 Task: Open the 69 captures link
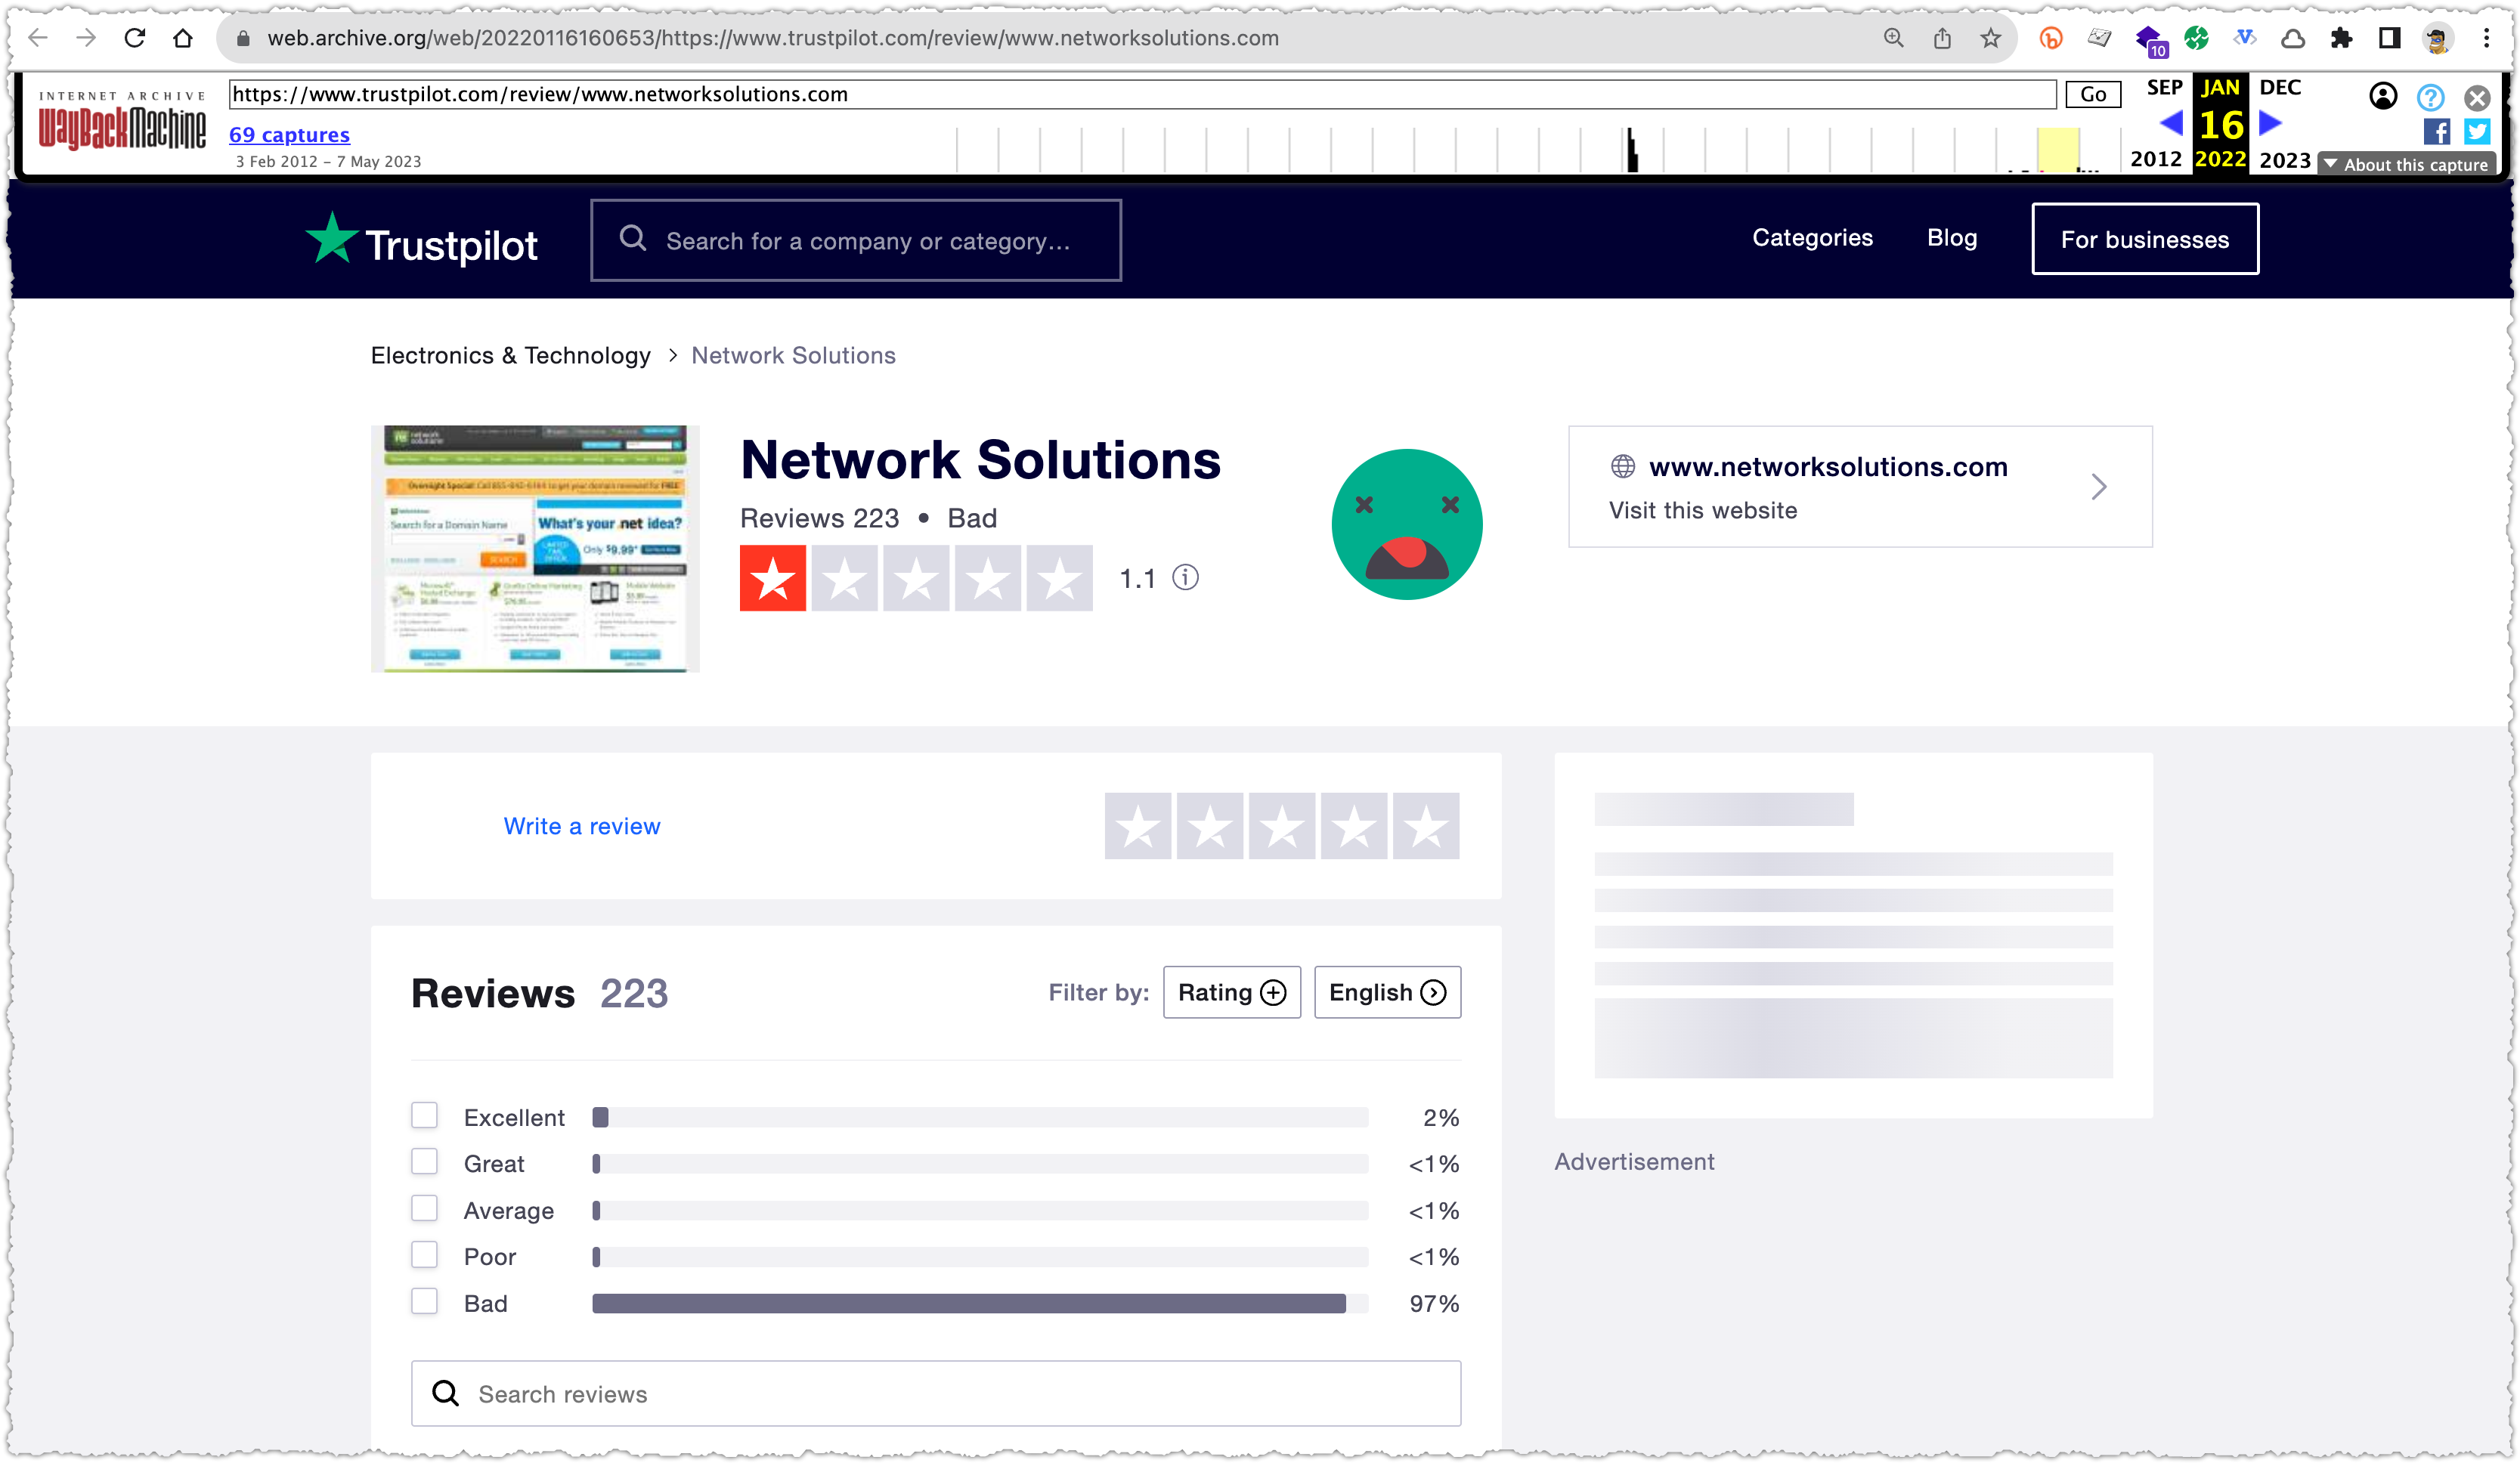click(289, 134)
